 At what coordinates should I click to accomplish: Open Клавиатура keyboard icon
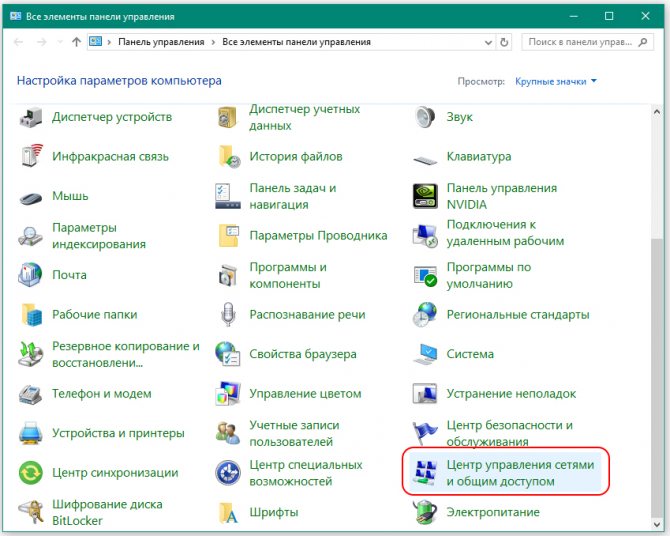pyautogui.click(x=425, y=161)
